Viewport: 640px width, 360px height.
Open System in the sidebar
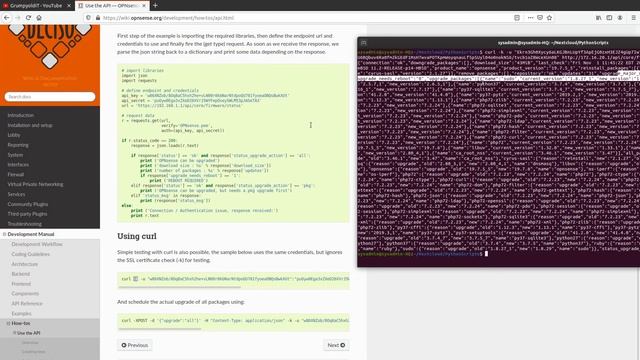click(15, 155)
